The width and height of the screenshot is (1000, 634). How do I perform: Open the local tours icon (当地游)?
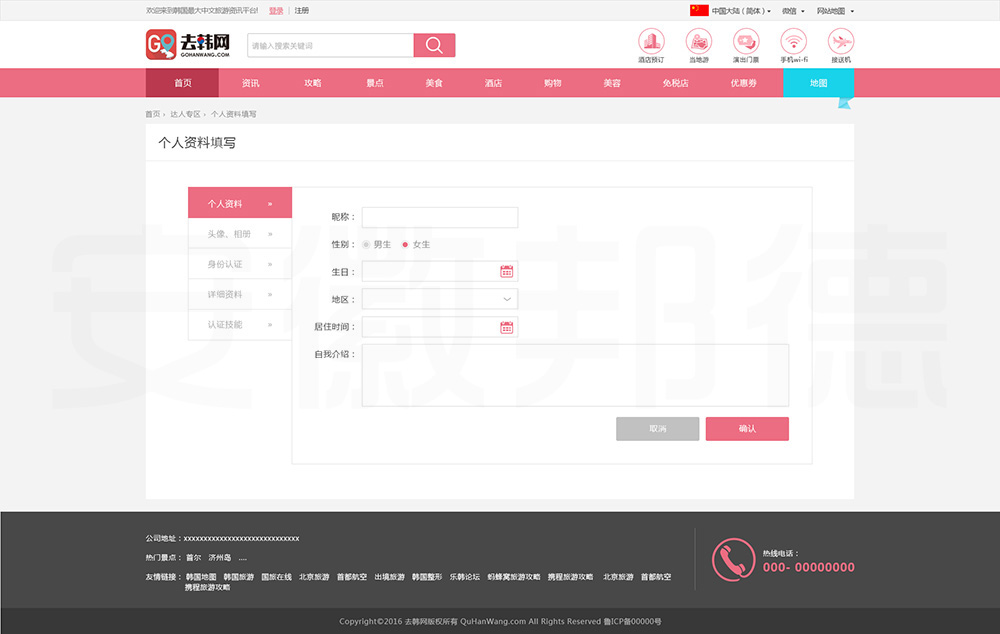[x=698, y=41]
